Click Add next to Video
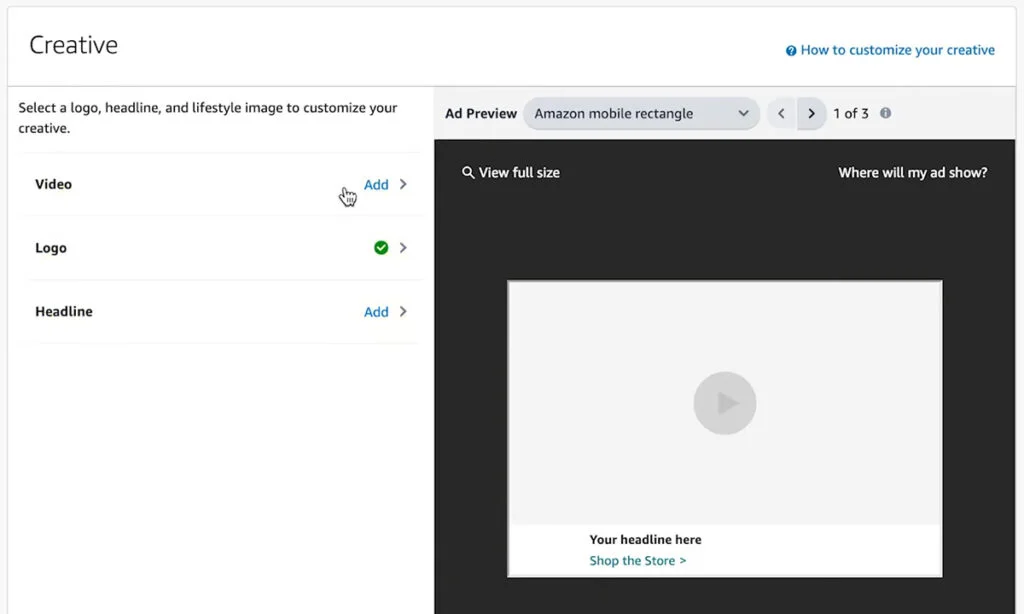Image resolution: width=1024 pixels, height=614 pixels. [x=376, y=184]
